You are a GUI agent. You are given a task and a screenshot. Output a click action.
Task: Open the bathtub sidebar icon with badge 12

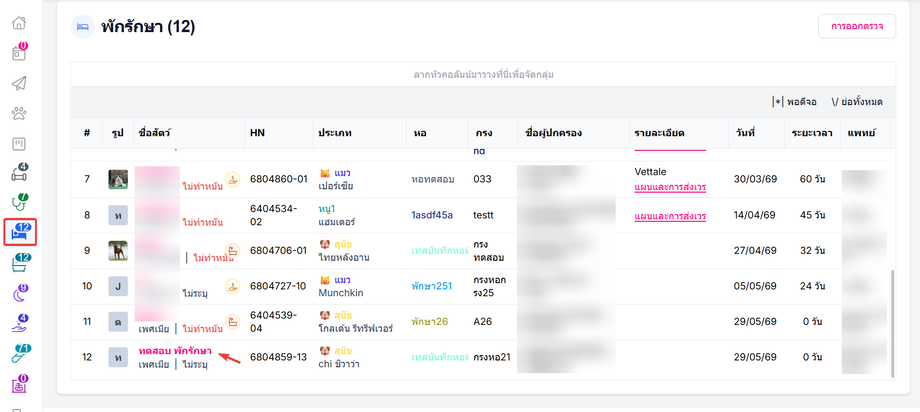click(20, 264)
